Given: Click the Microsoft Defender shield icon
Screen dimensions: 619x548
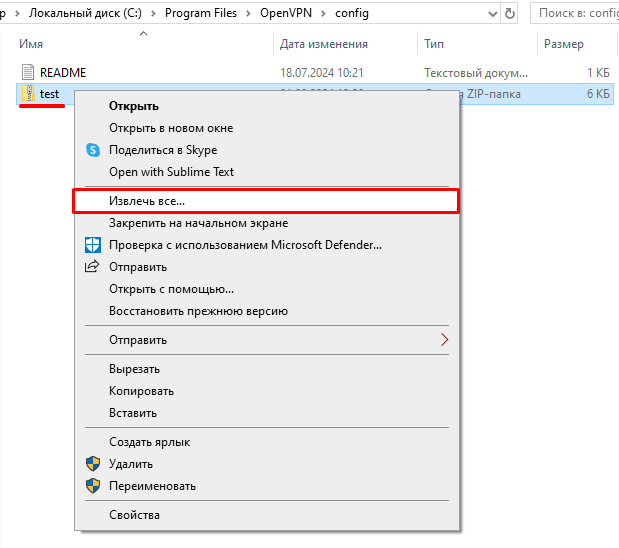Looking at the screenshot, I should tap(93, 245).
